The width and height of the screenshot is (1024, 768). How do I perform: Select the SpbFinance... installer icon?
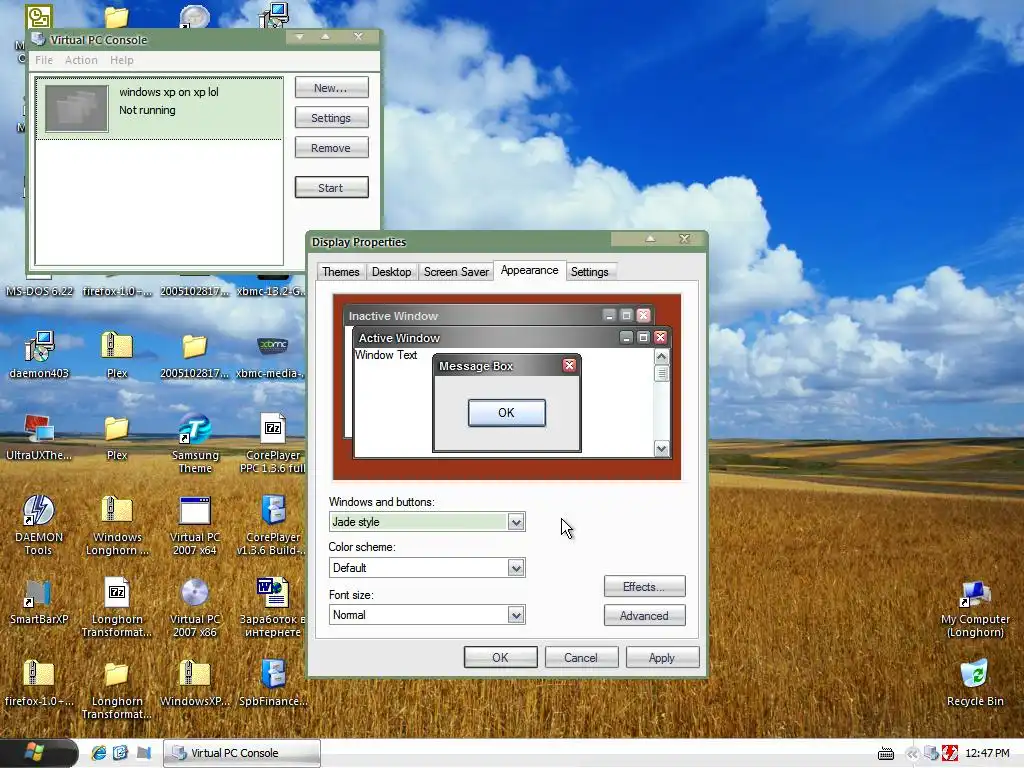point(273,675)
